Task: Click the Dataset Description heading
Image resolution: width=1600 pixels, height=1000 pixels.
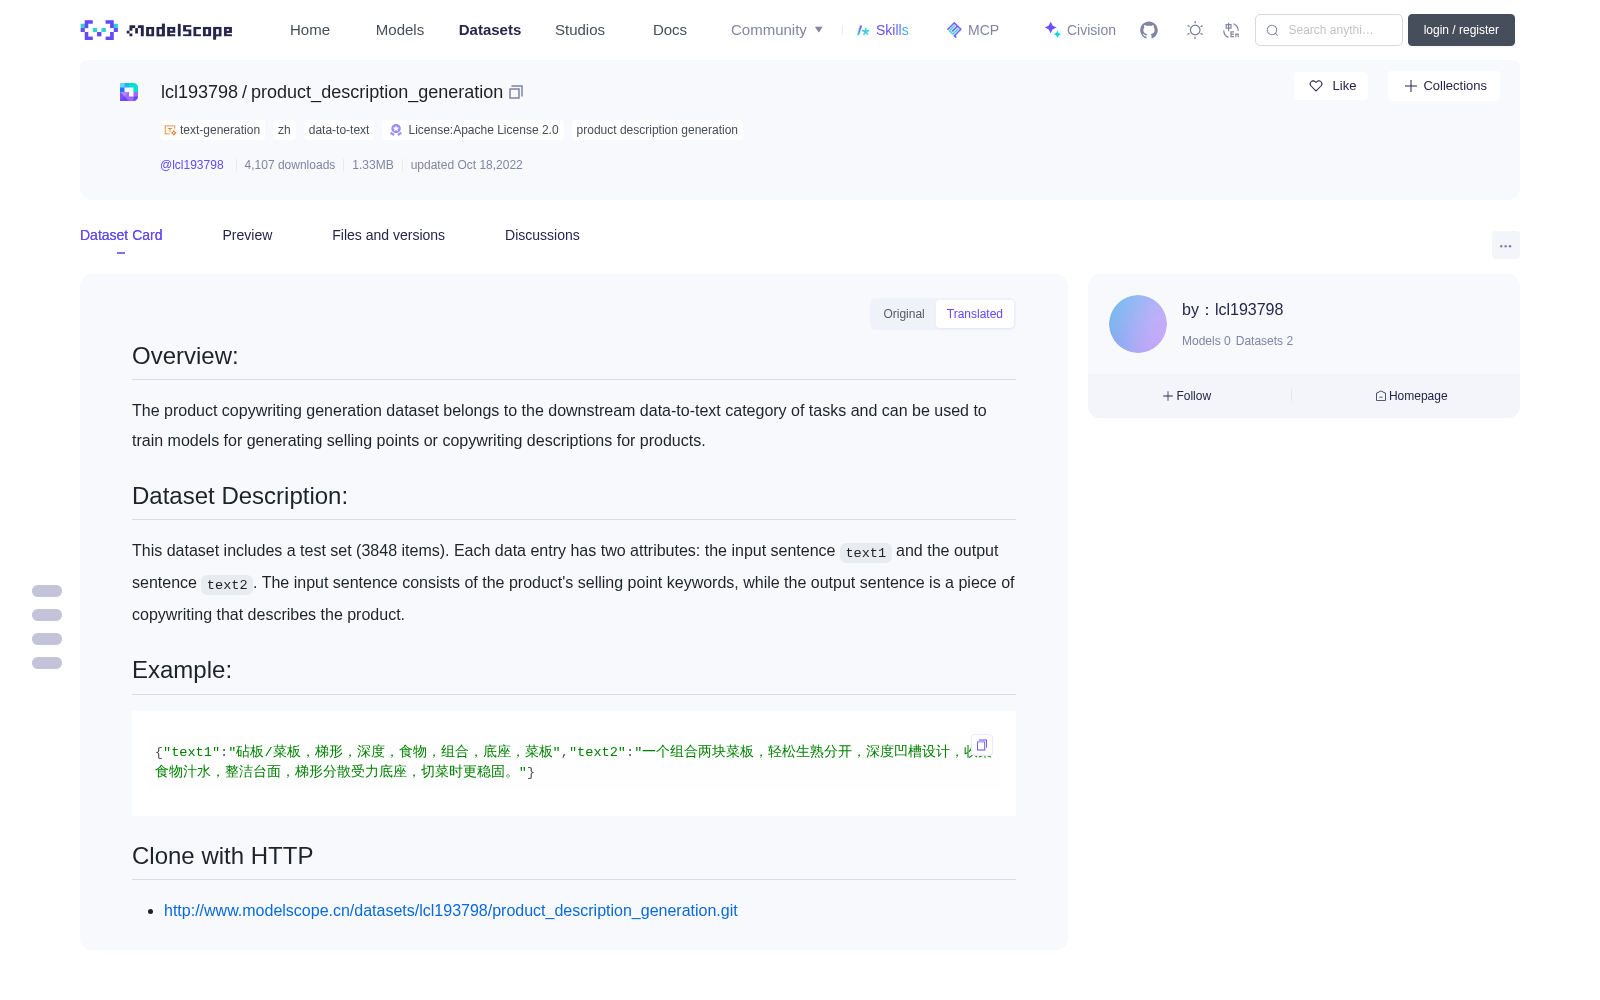Action: pos(240,496)
